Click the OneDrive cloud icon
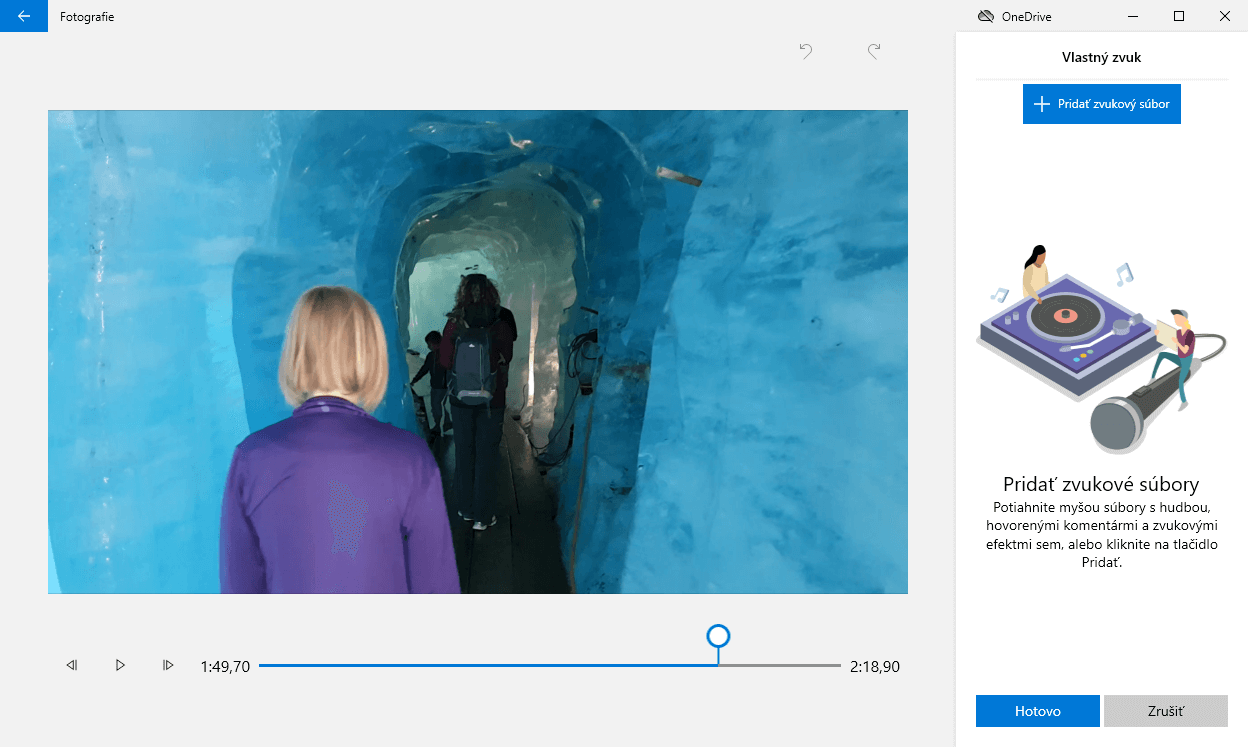1248x747 pixels. click(985, 16)
